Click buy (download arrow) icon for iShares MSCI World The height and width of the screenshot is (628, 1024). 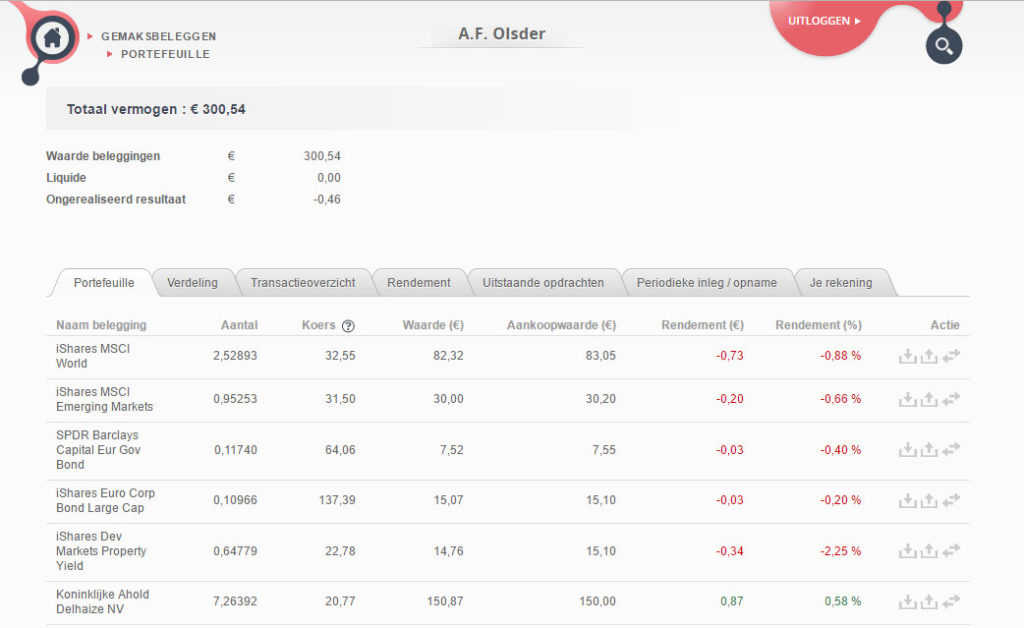click(x=907, y=356)
